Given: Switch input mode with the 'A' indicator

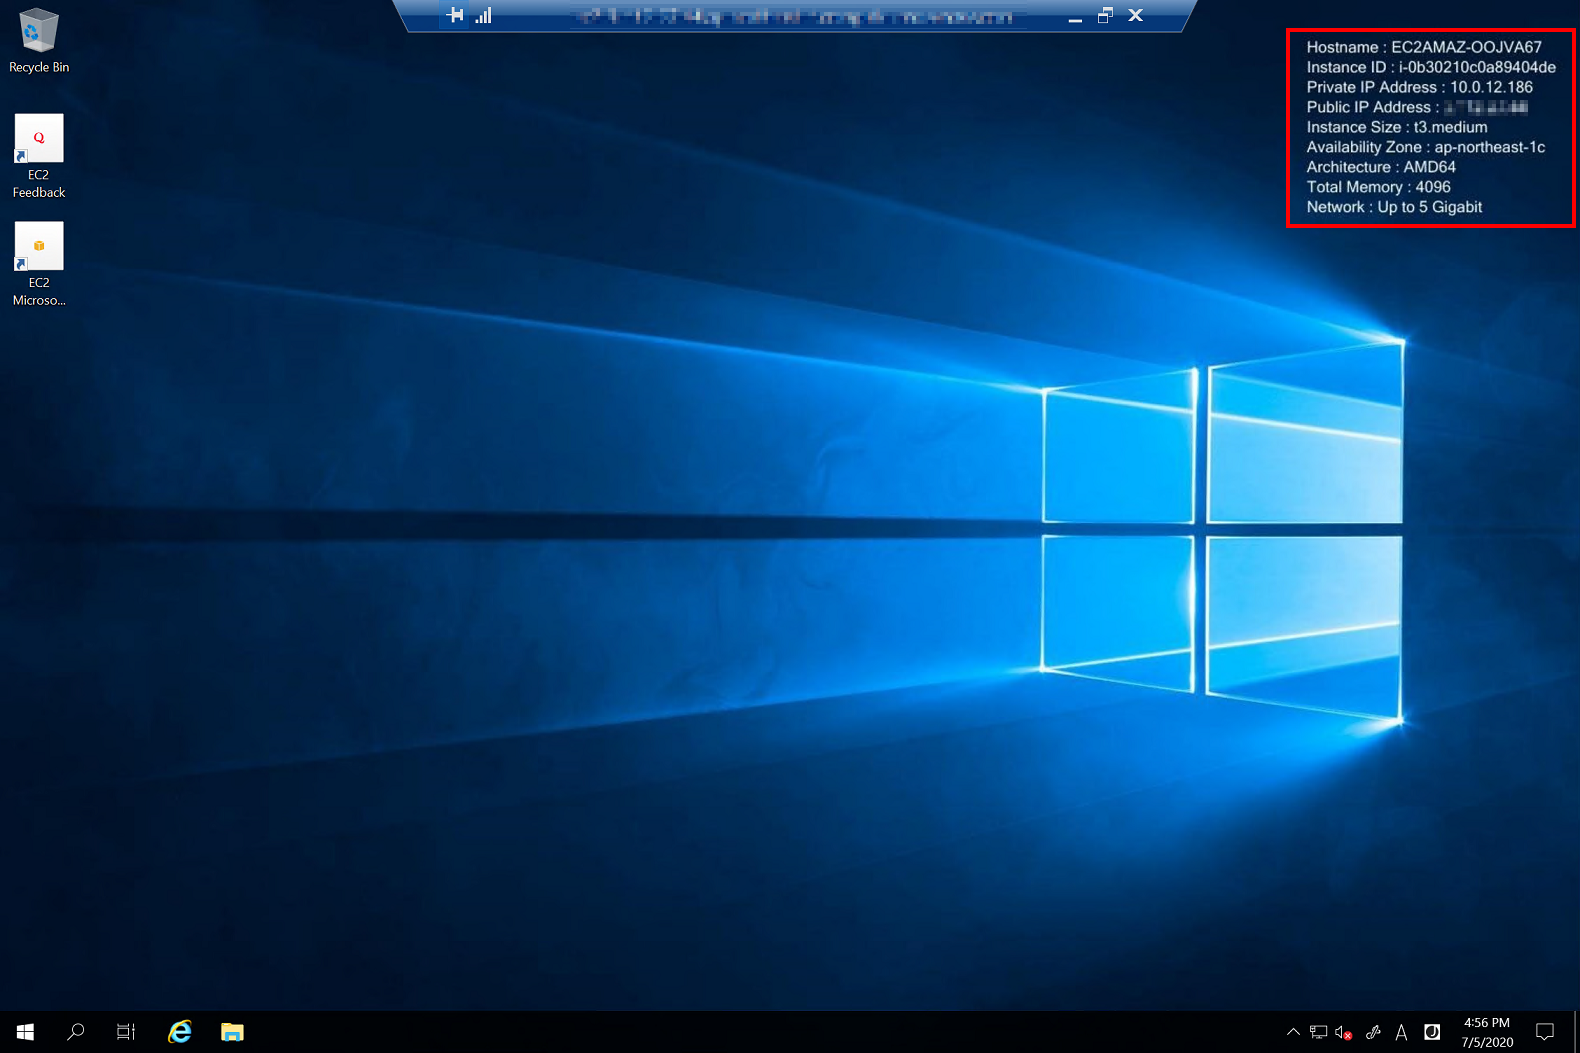Looking at the screenshot, I should [x=1401, y=1032].
